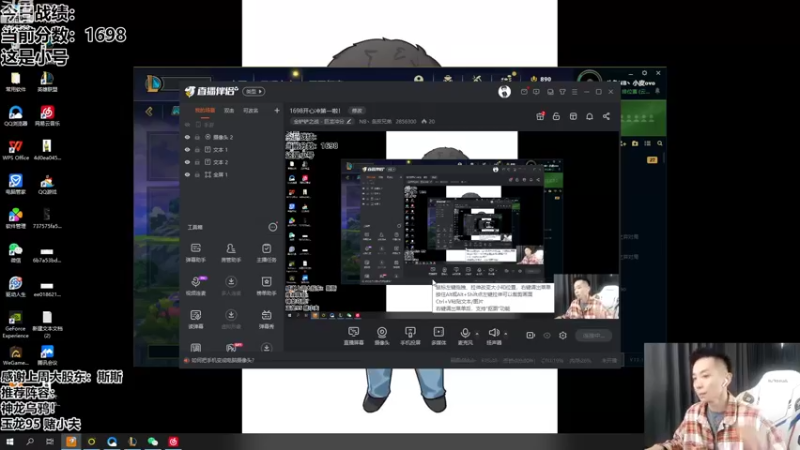Select 摄像头 2 source row

(232, 137)
